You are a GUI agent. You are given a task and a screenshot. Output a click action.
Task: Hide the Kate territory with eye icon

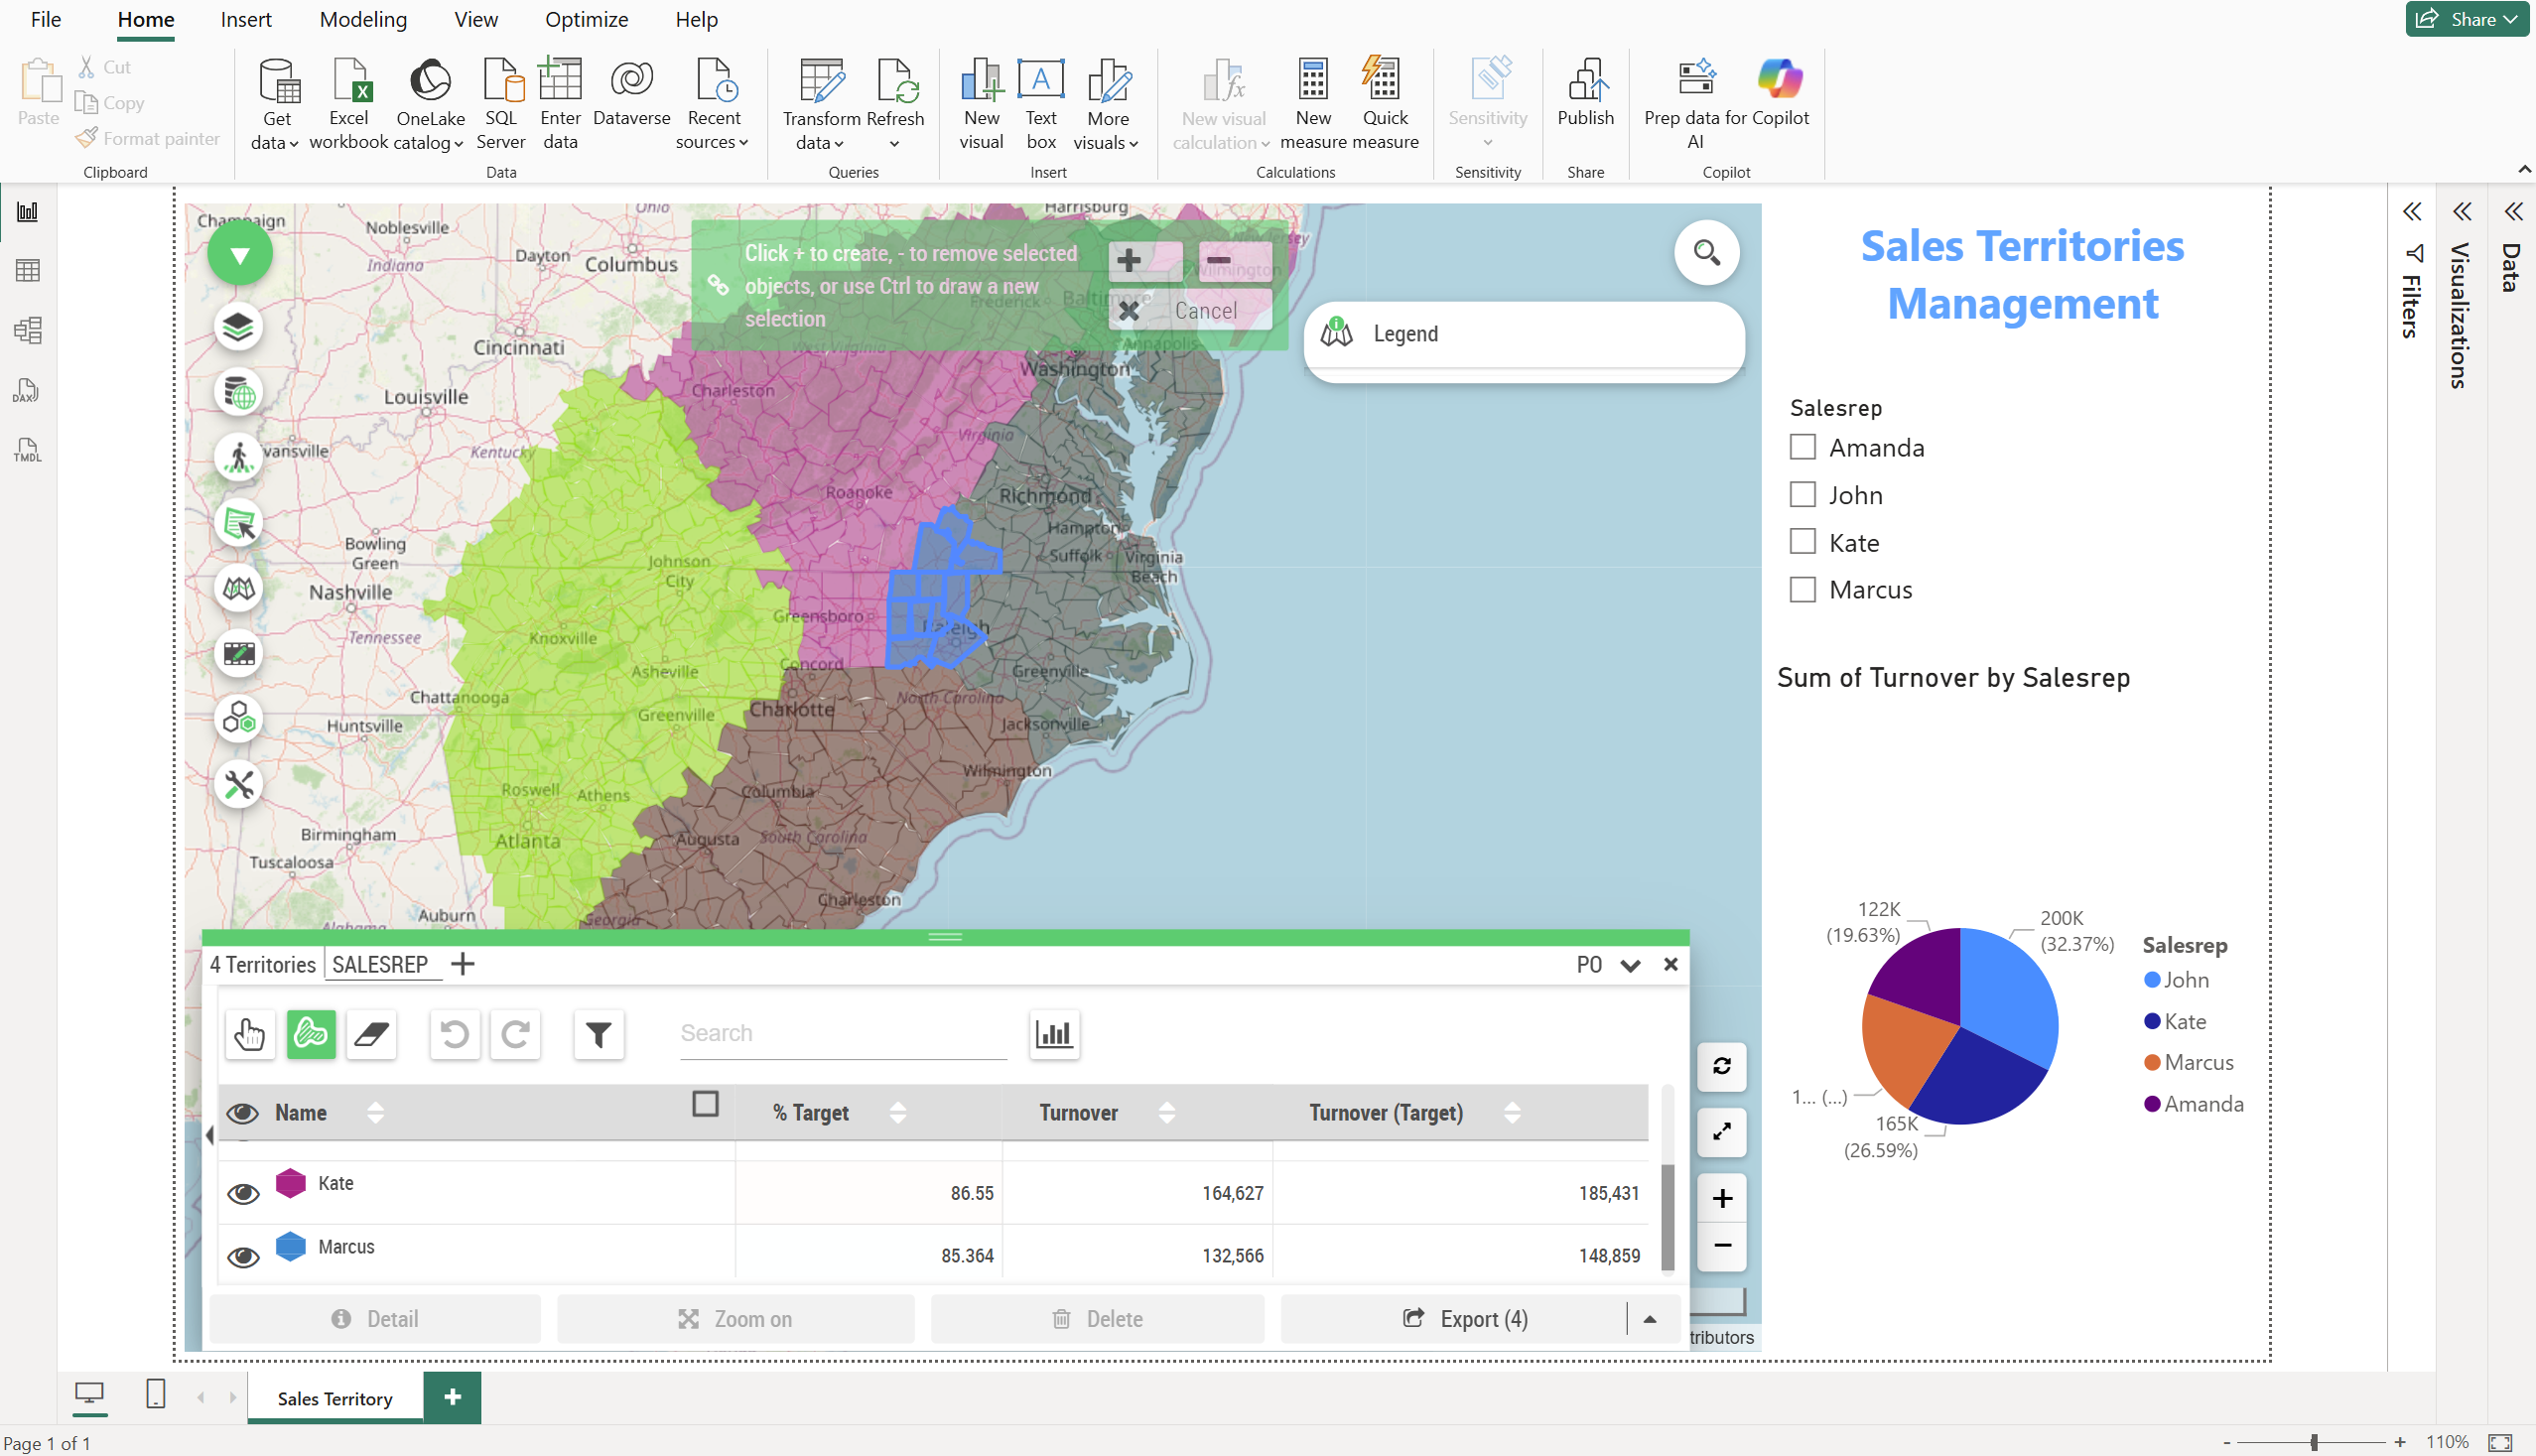pos(243,1193)
